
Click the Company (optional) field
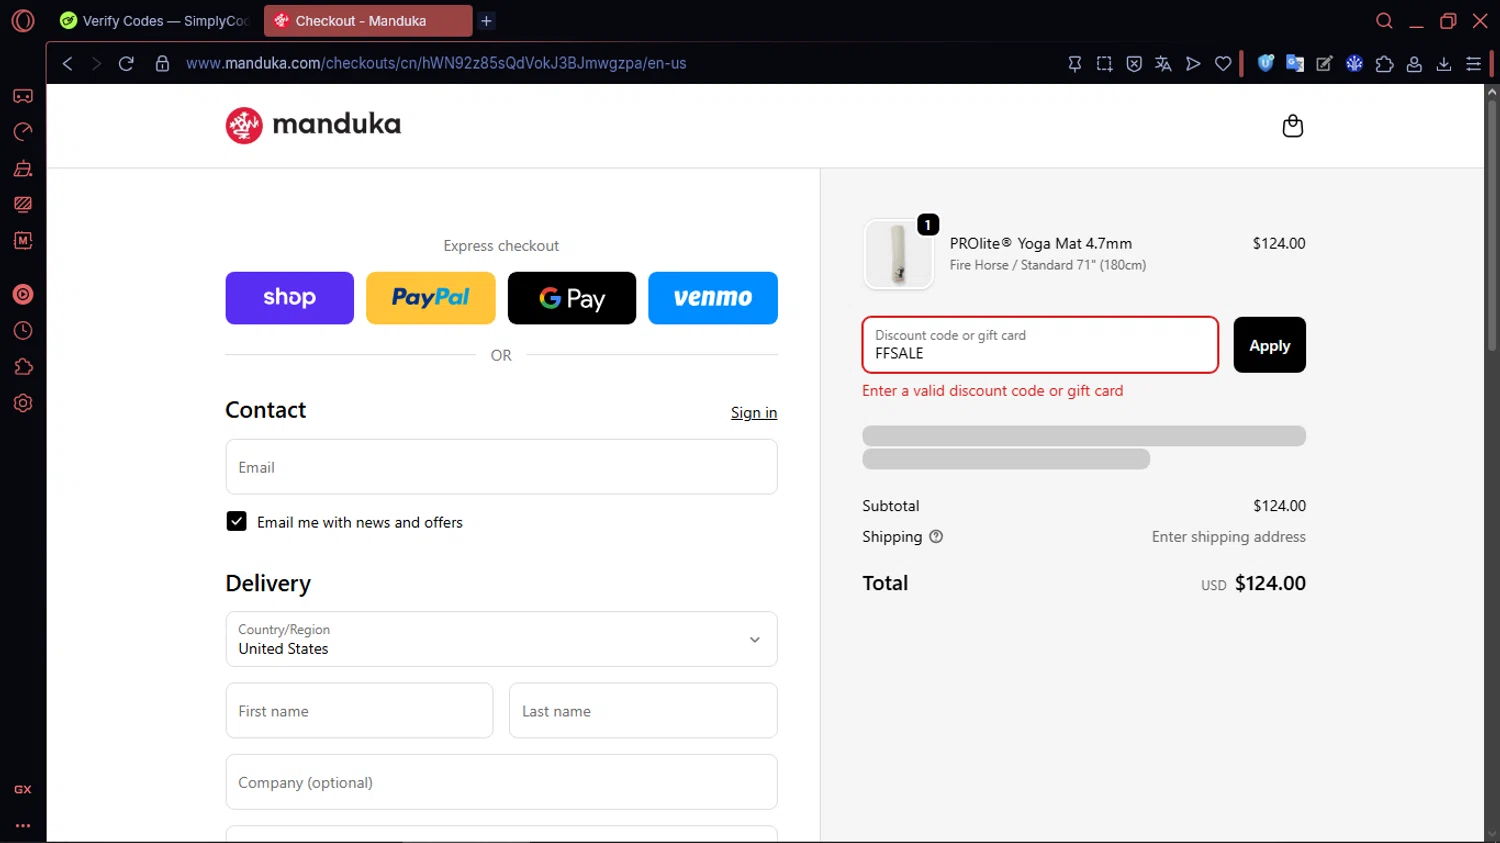[501, 782]
